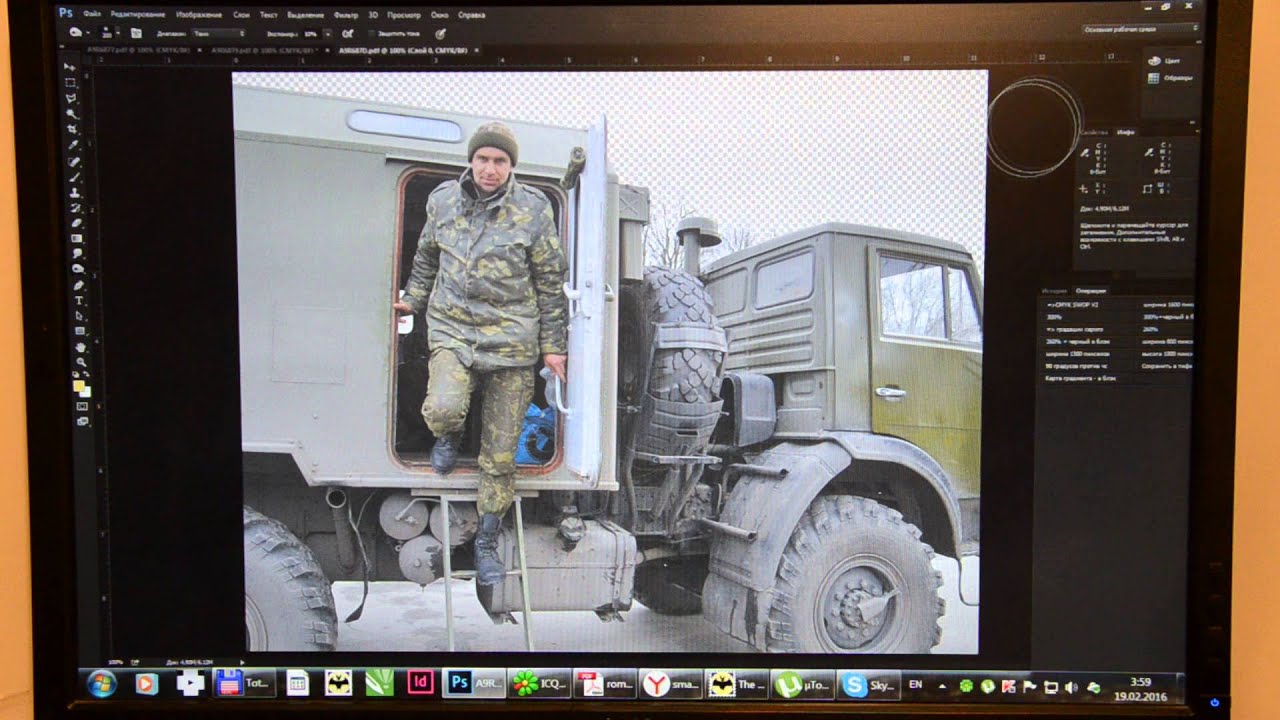Swap foreground and background colors
The width and height of the screenshot is (1280, 720).
pos(85,373)
